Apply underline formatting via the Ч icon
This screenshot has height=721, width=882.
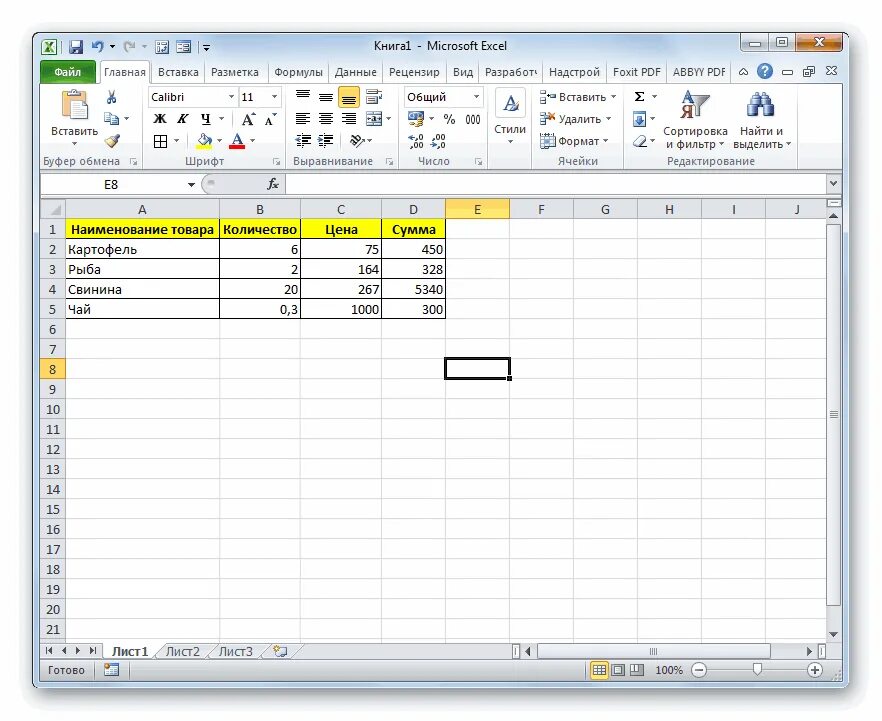[x=206, y=119]
